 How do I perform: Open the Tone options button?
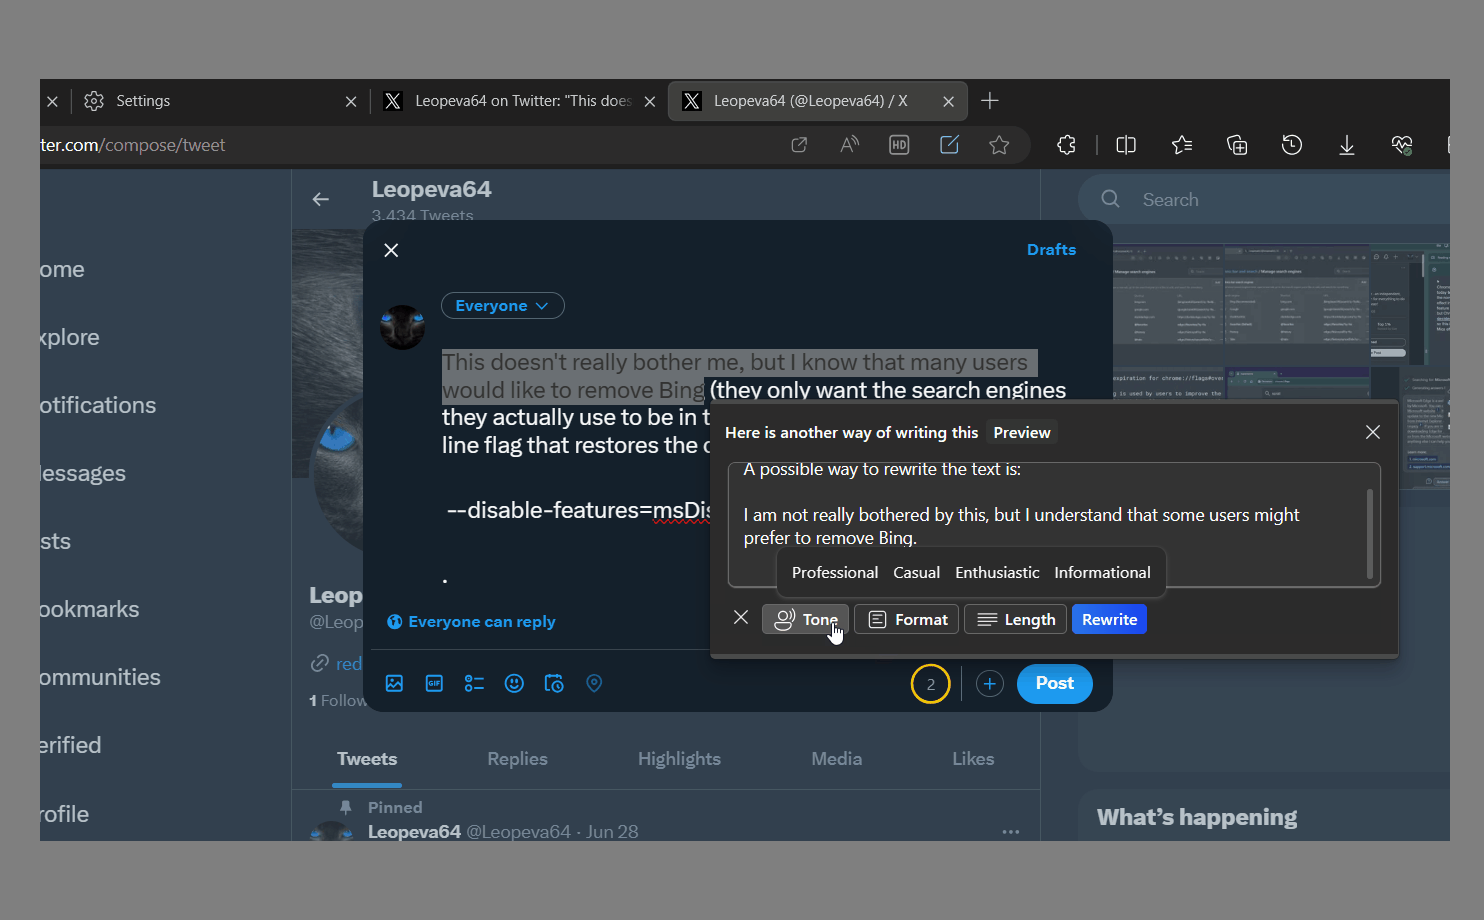pos(805,620)
